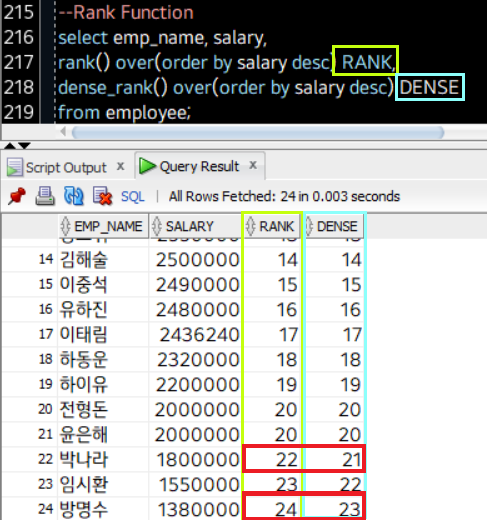
Task: Click 'select emp_name, salary,' code line
Action: pyautogui.click(x=163, y=38)
